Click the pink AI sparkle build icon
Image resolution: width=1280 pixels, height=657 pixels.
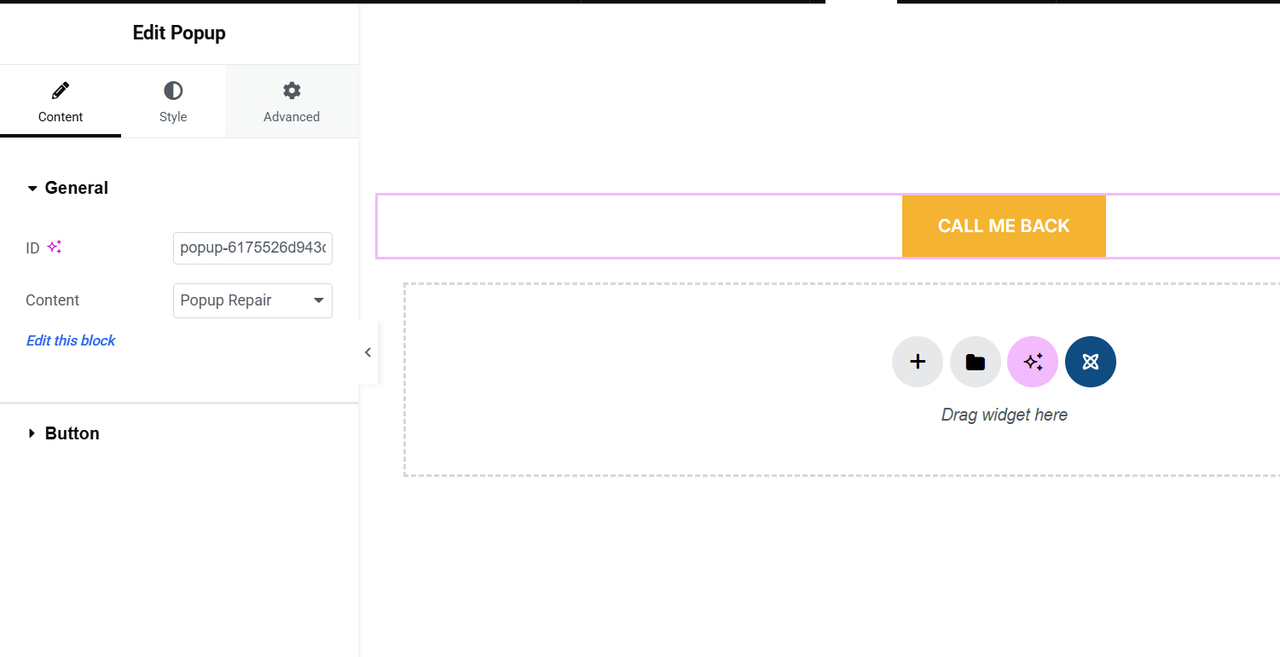(1033, 362)
